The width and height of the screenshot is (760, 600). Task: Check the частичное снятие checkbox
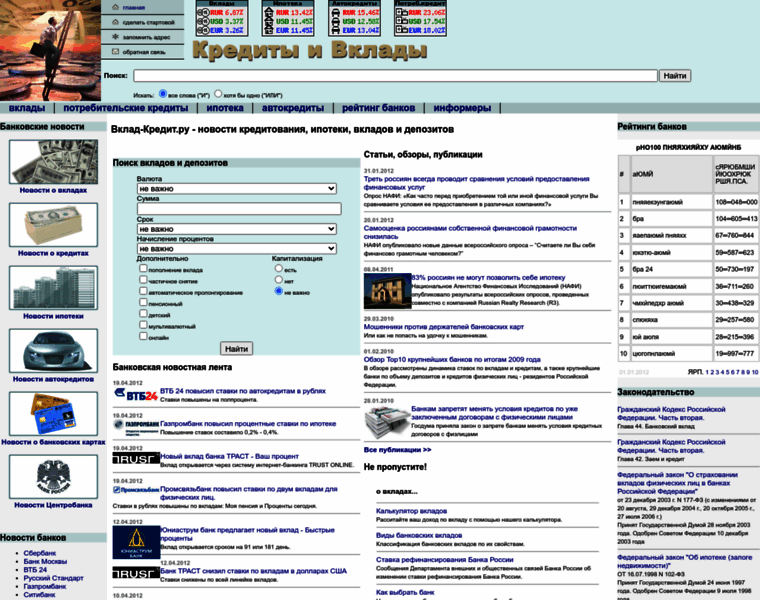pos(143,280)
